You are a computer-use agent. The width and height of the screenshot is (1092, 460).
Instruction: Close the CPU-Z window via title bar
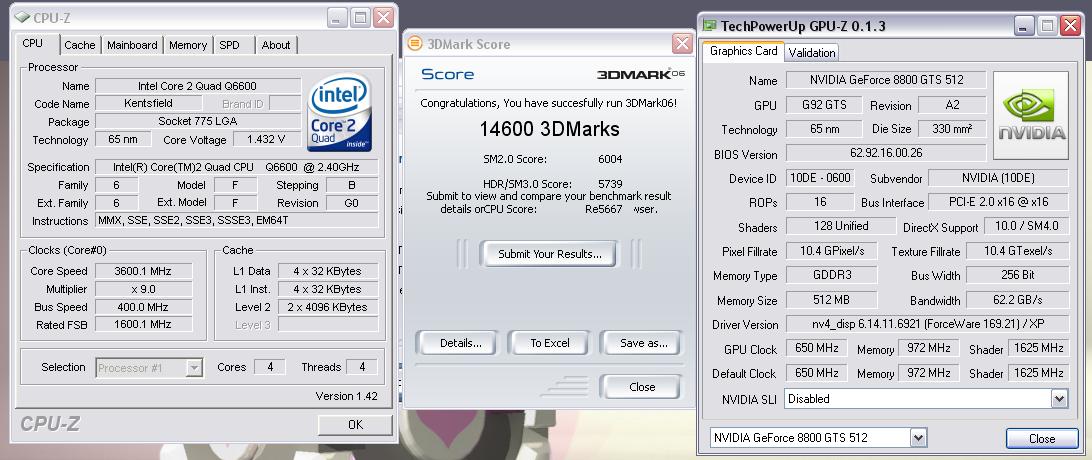383,17
